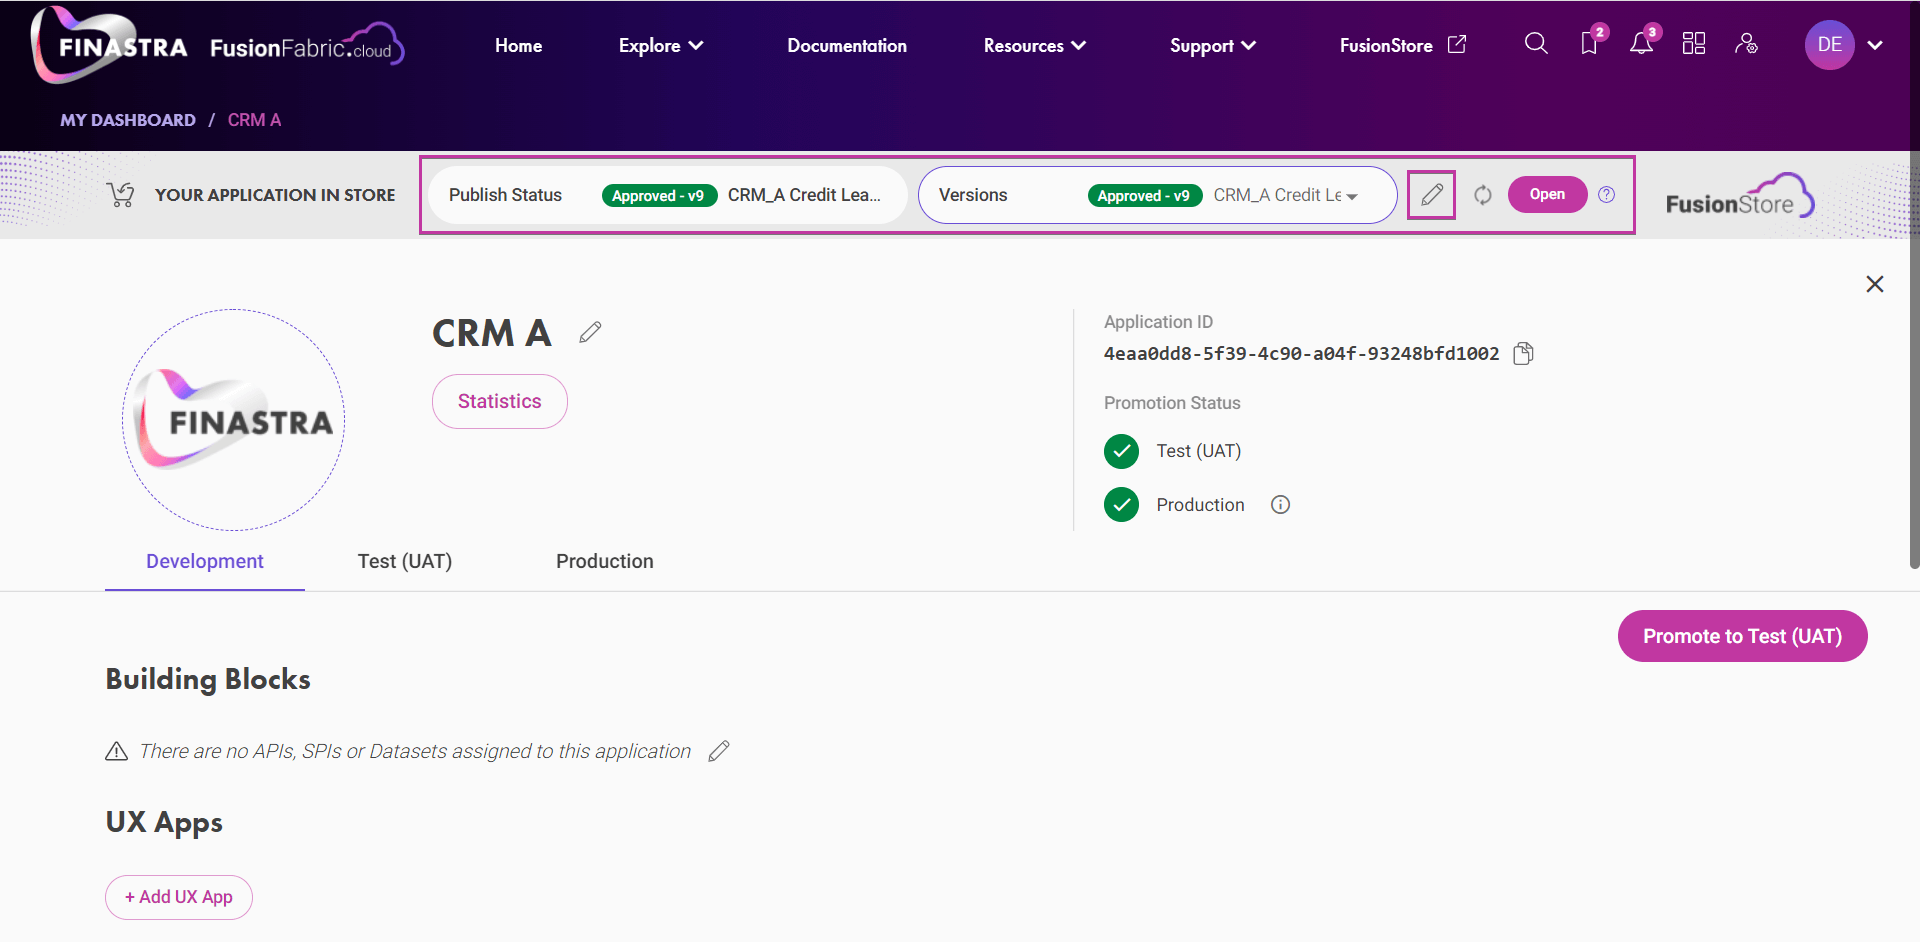Go to the Home menu

[518, 45]
